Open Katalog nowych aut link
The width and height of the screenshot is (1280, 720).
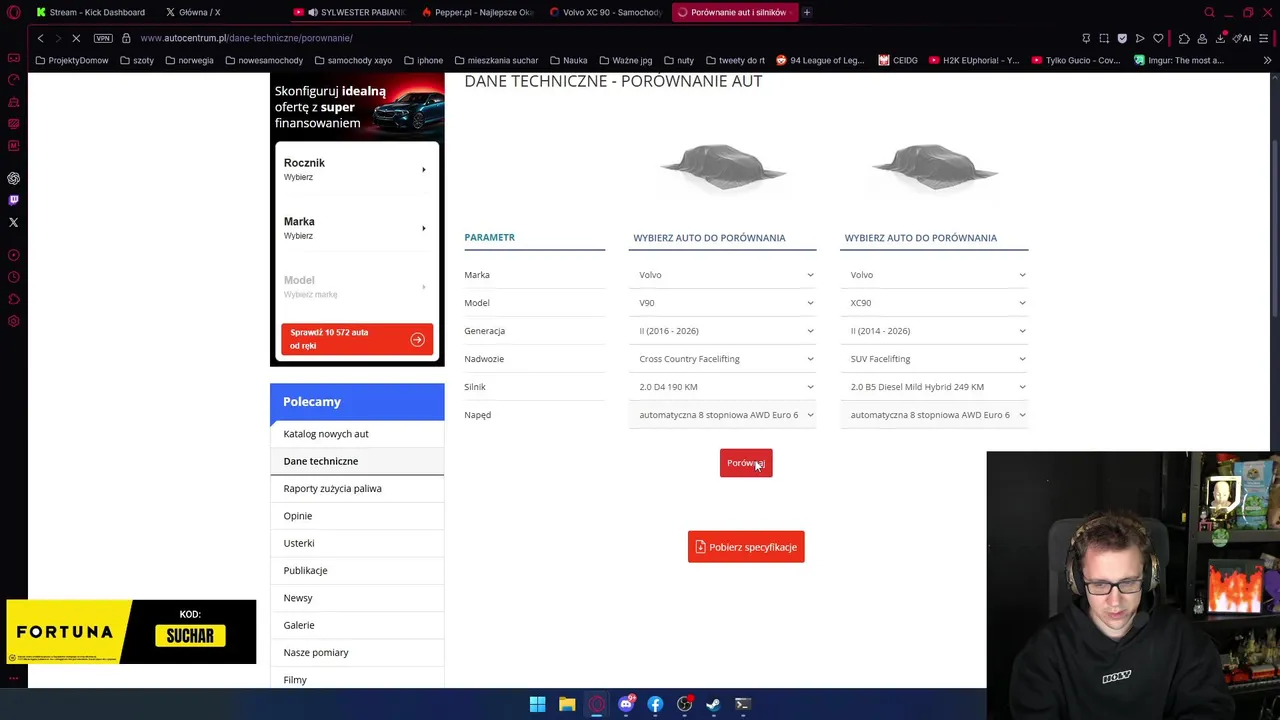point(326,434)
